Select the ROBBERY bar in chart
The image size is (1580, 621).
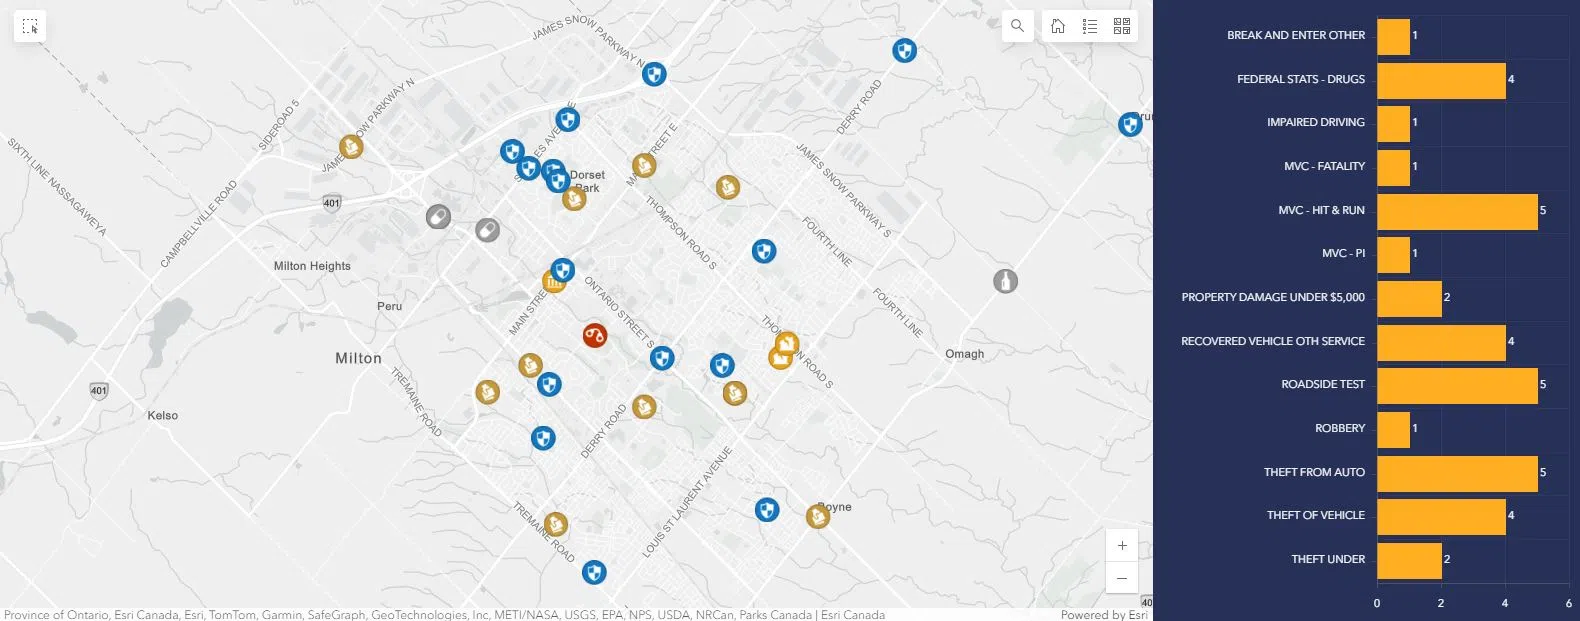click(1393, 428)
